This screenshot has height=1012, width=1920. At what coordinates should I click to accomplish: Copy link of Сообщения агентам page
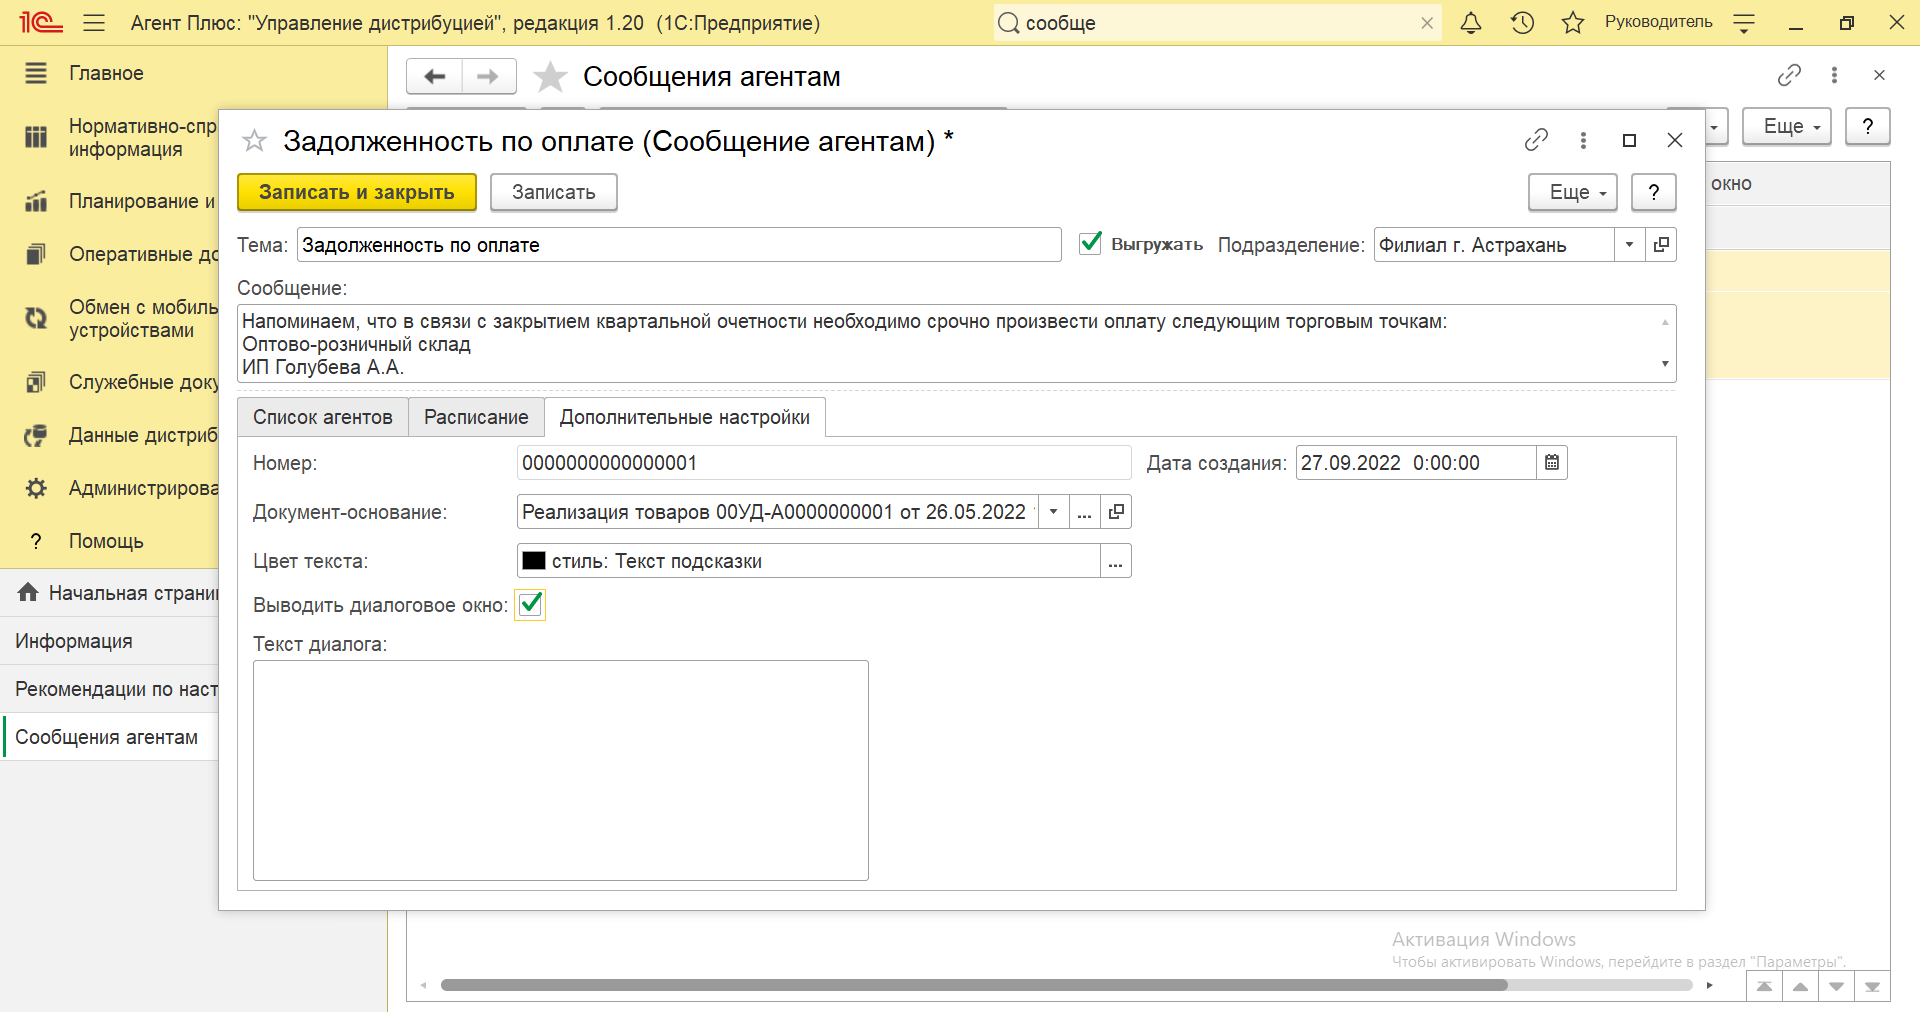[1789, 75]
